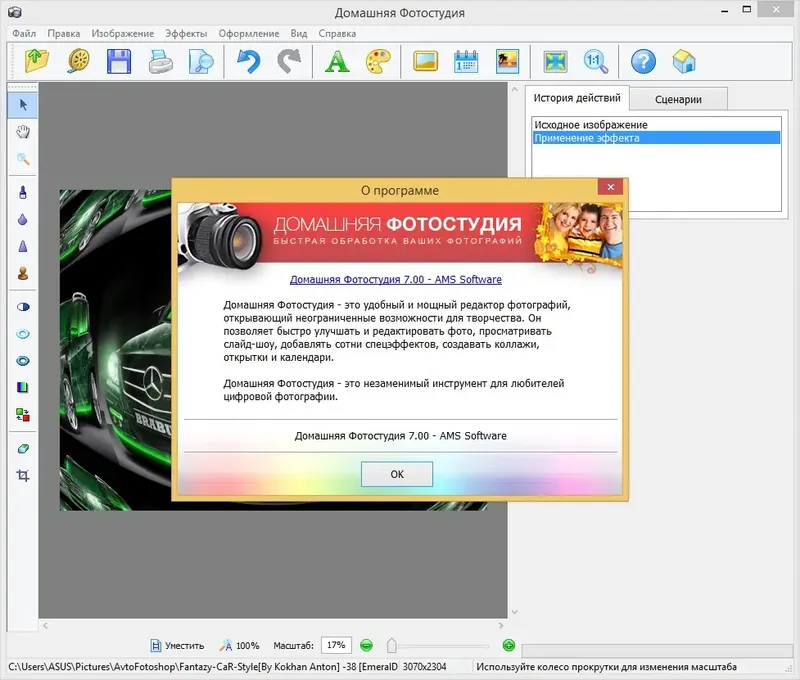Select the brush tool in the left sidebar
The width and height of the screenshot is (800, 680).
click(23, 192)
